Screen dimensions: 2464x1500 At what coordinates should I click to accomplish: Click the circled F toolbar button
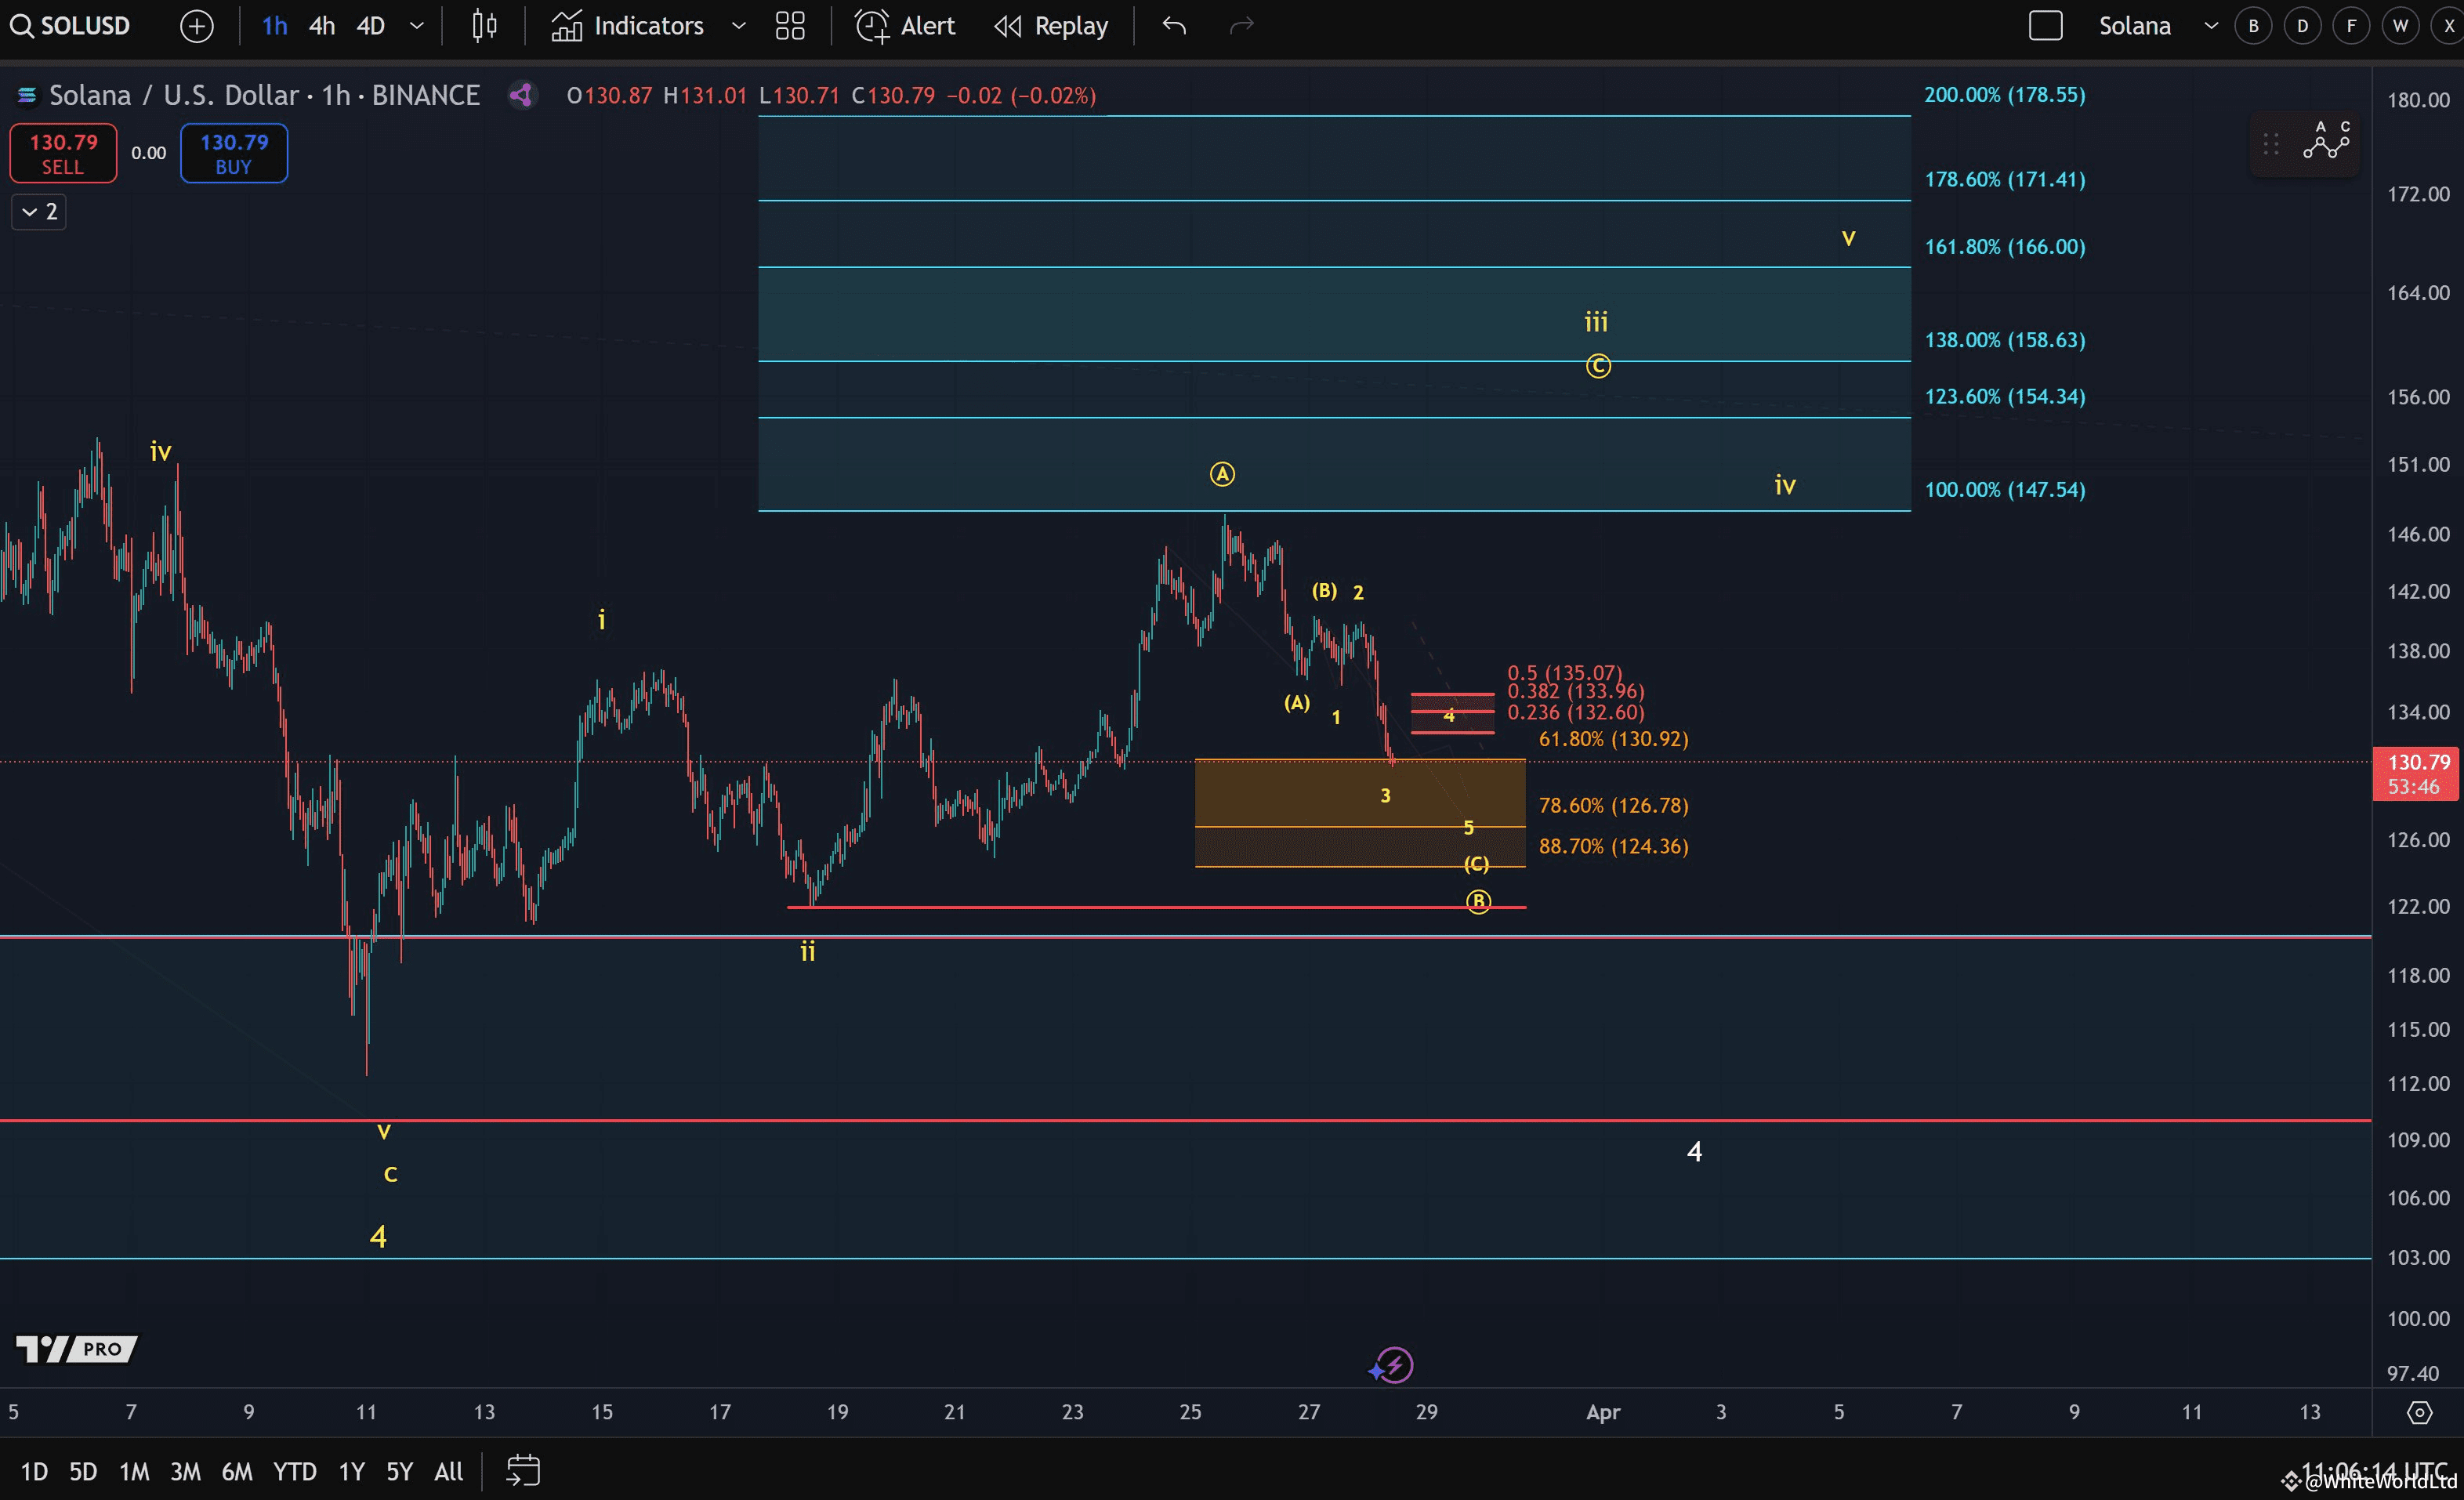point(2352,26)
